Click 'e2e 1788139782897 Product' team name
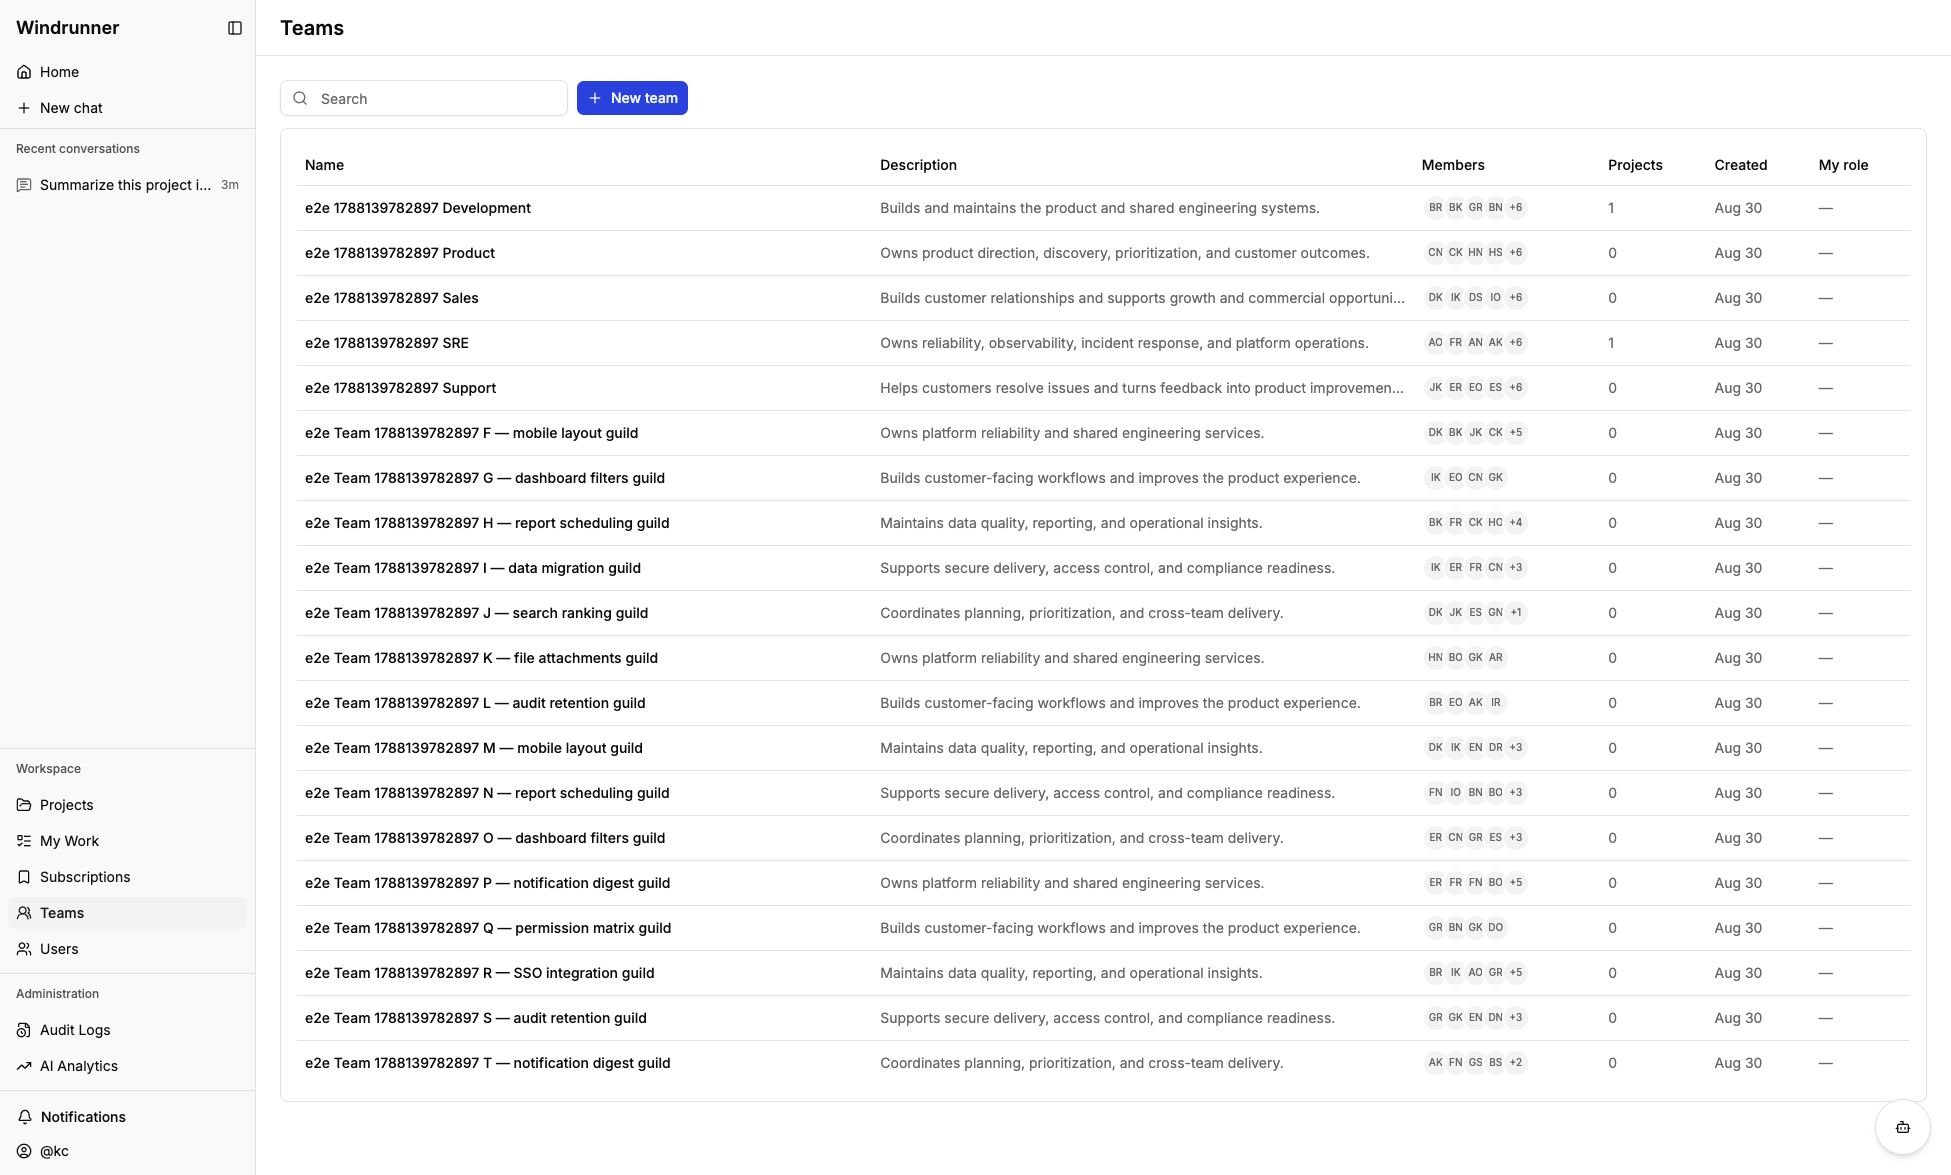 point(400,253)
